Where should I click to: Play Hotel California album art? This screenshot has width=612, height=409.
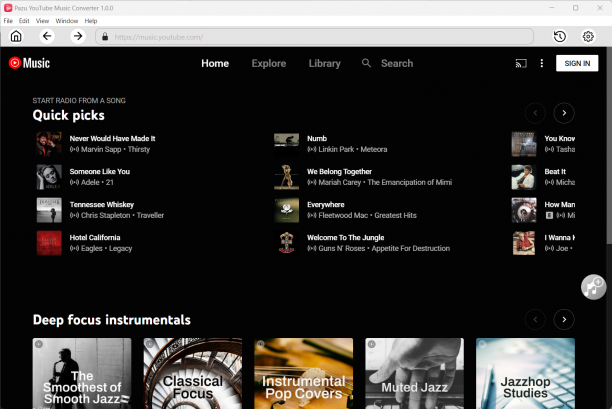pos(49,243)
